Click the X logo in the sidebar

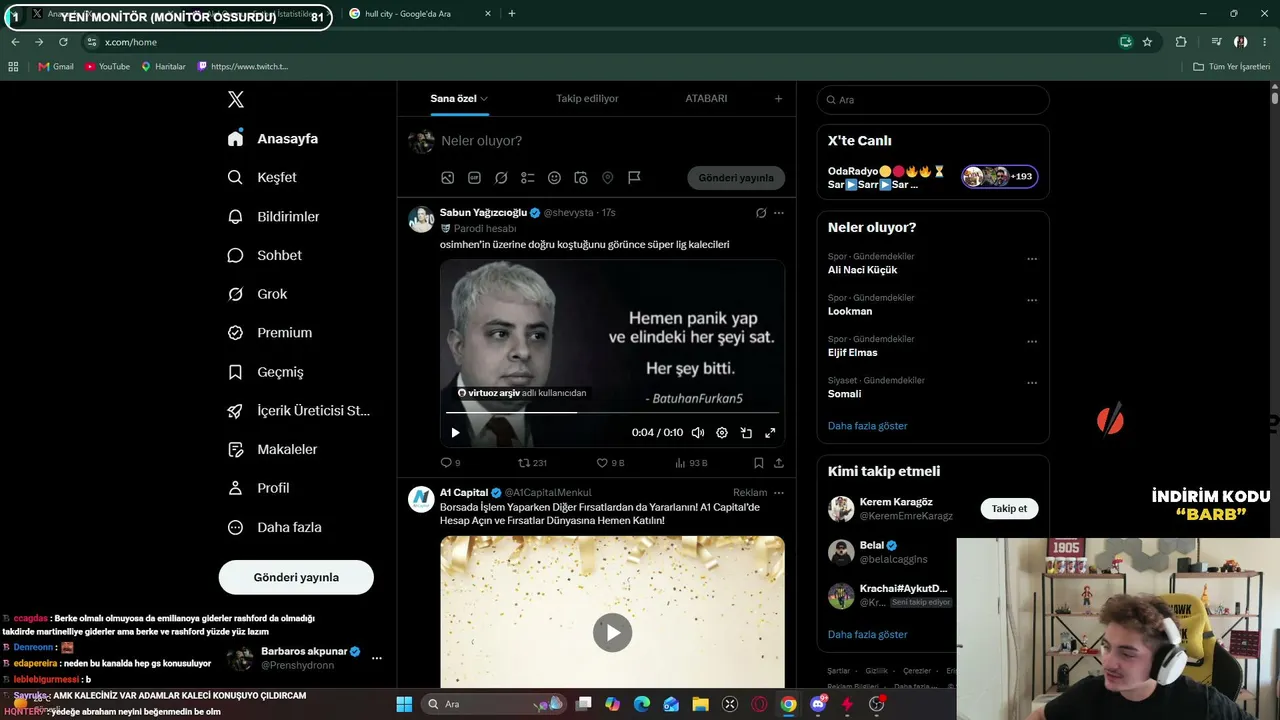(236, 99)
